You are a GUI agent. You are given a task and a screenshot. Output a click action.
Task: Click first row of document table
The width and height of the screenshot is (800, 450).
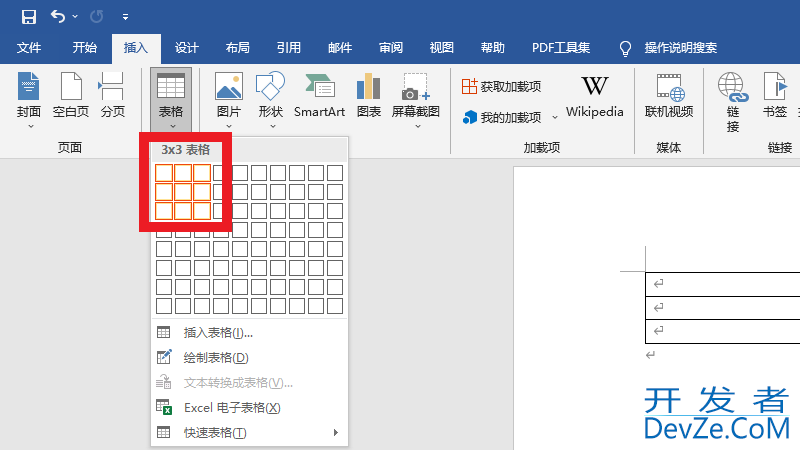722,284
